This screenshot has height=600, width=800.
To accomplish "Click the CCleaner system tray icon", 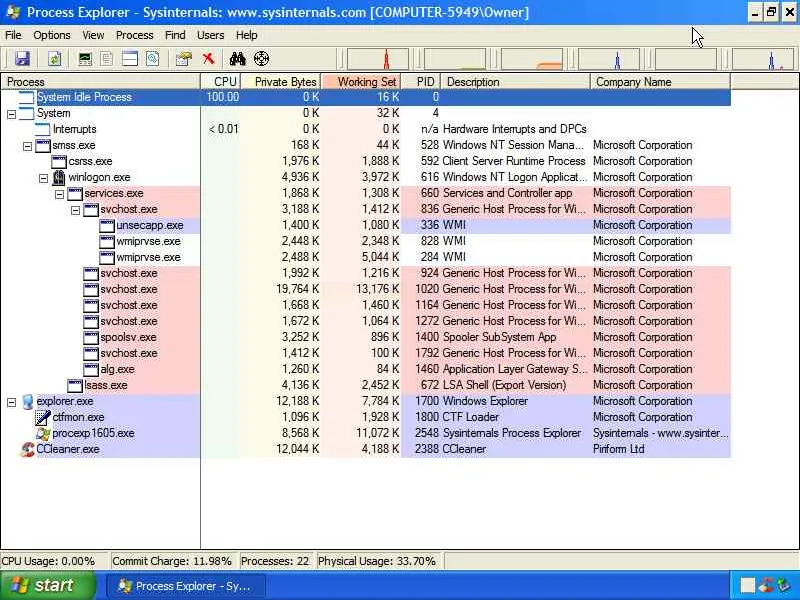I will pyautogui.click(x=765, y=586).
